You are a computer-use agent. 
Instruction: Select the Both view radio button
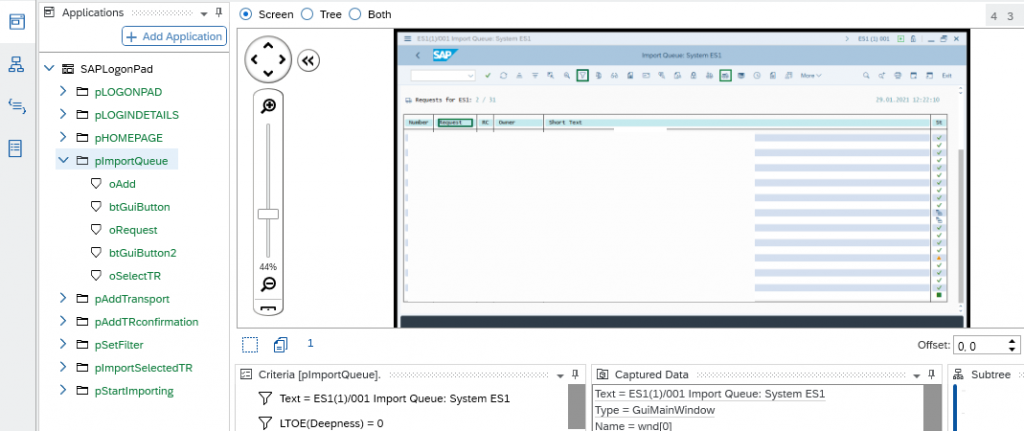coord(355,14)
